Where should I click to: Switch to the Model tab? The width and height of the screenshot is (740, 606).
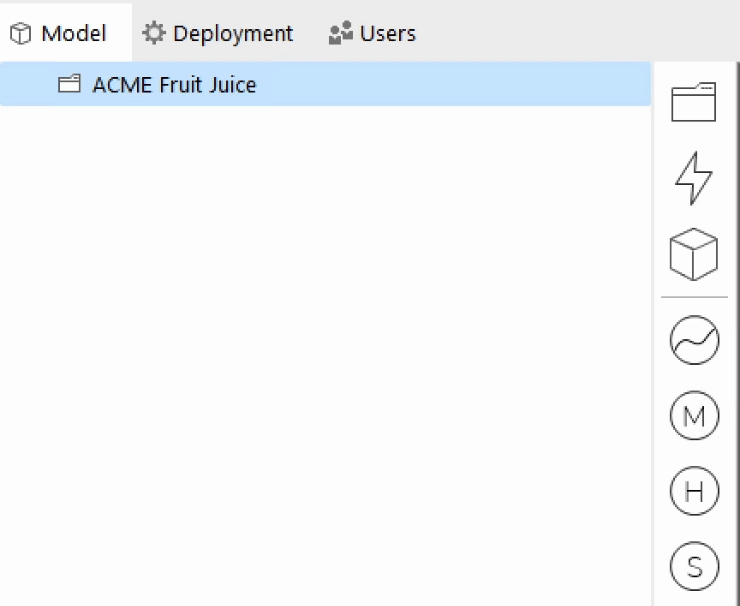tap(65, 34)
